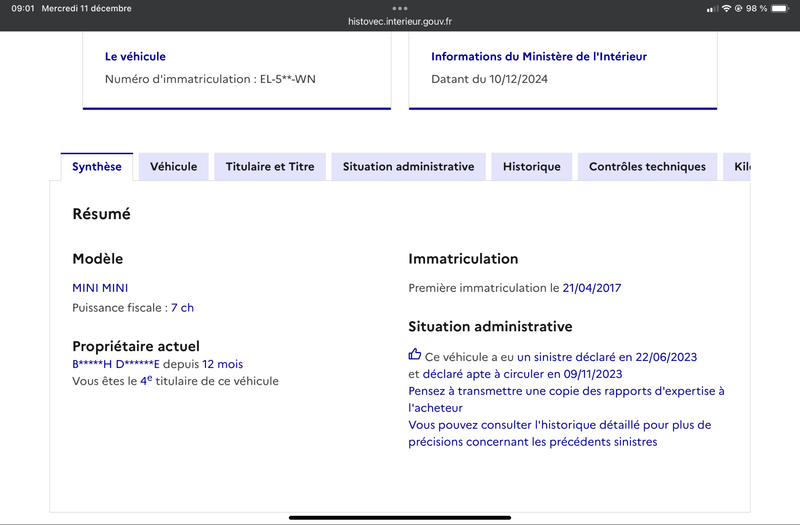Select the partially hidden Kilométrage tab

pyautogui.click(x=737, y=167)
